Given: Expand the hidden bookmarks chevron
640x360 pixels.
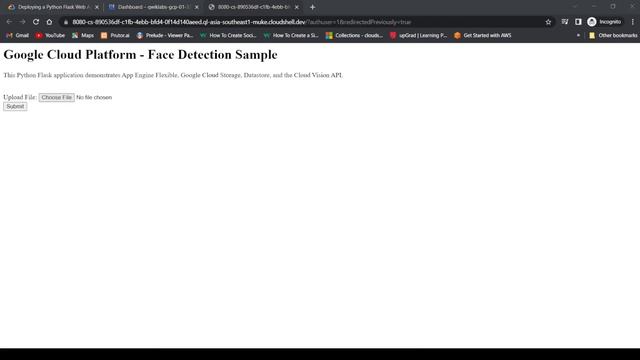Looking at the screenshot, I should pos(578,36).
